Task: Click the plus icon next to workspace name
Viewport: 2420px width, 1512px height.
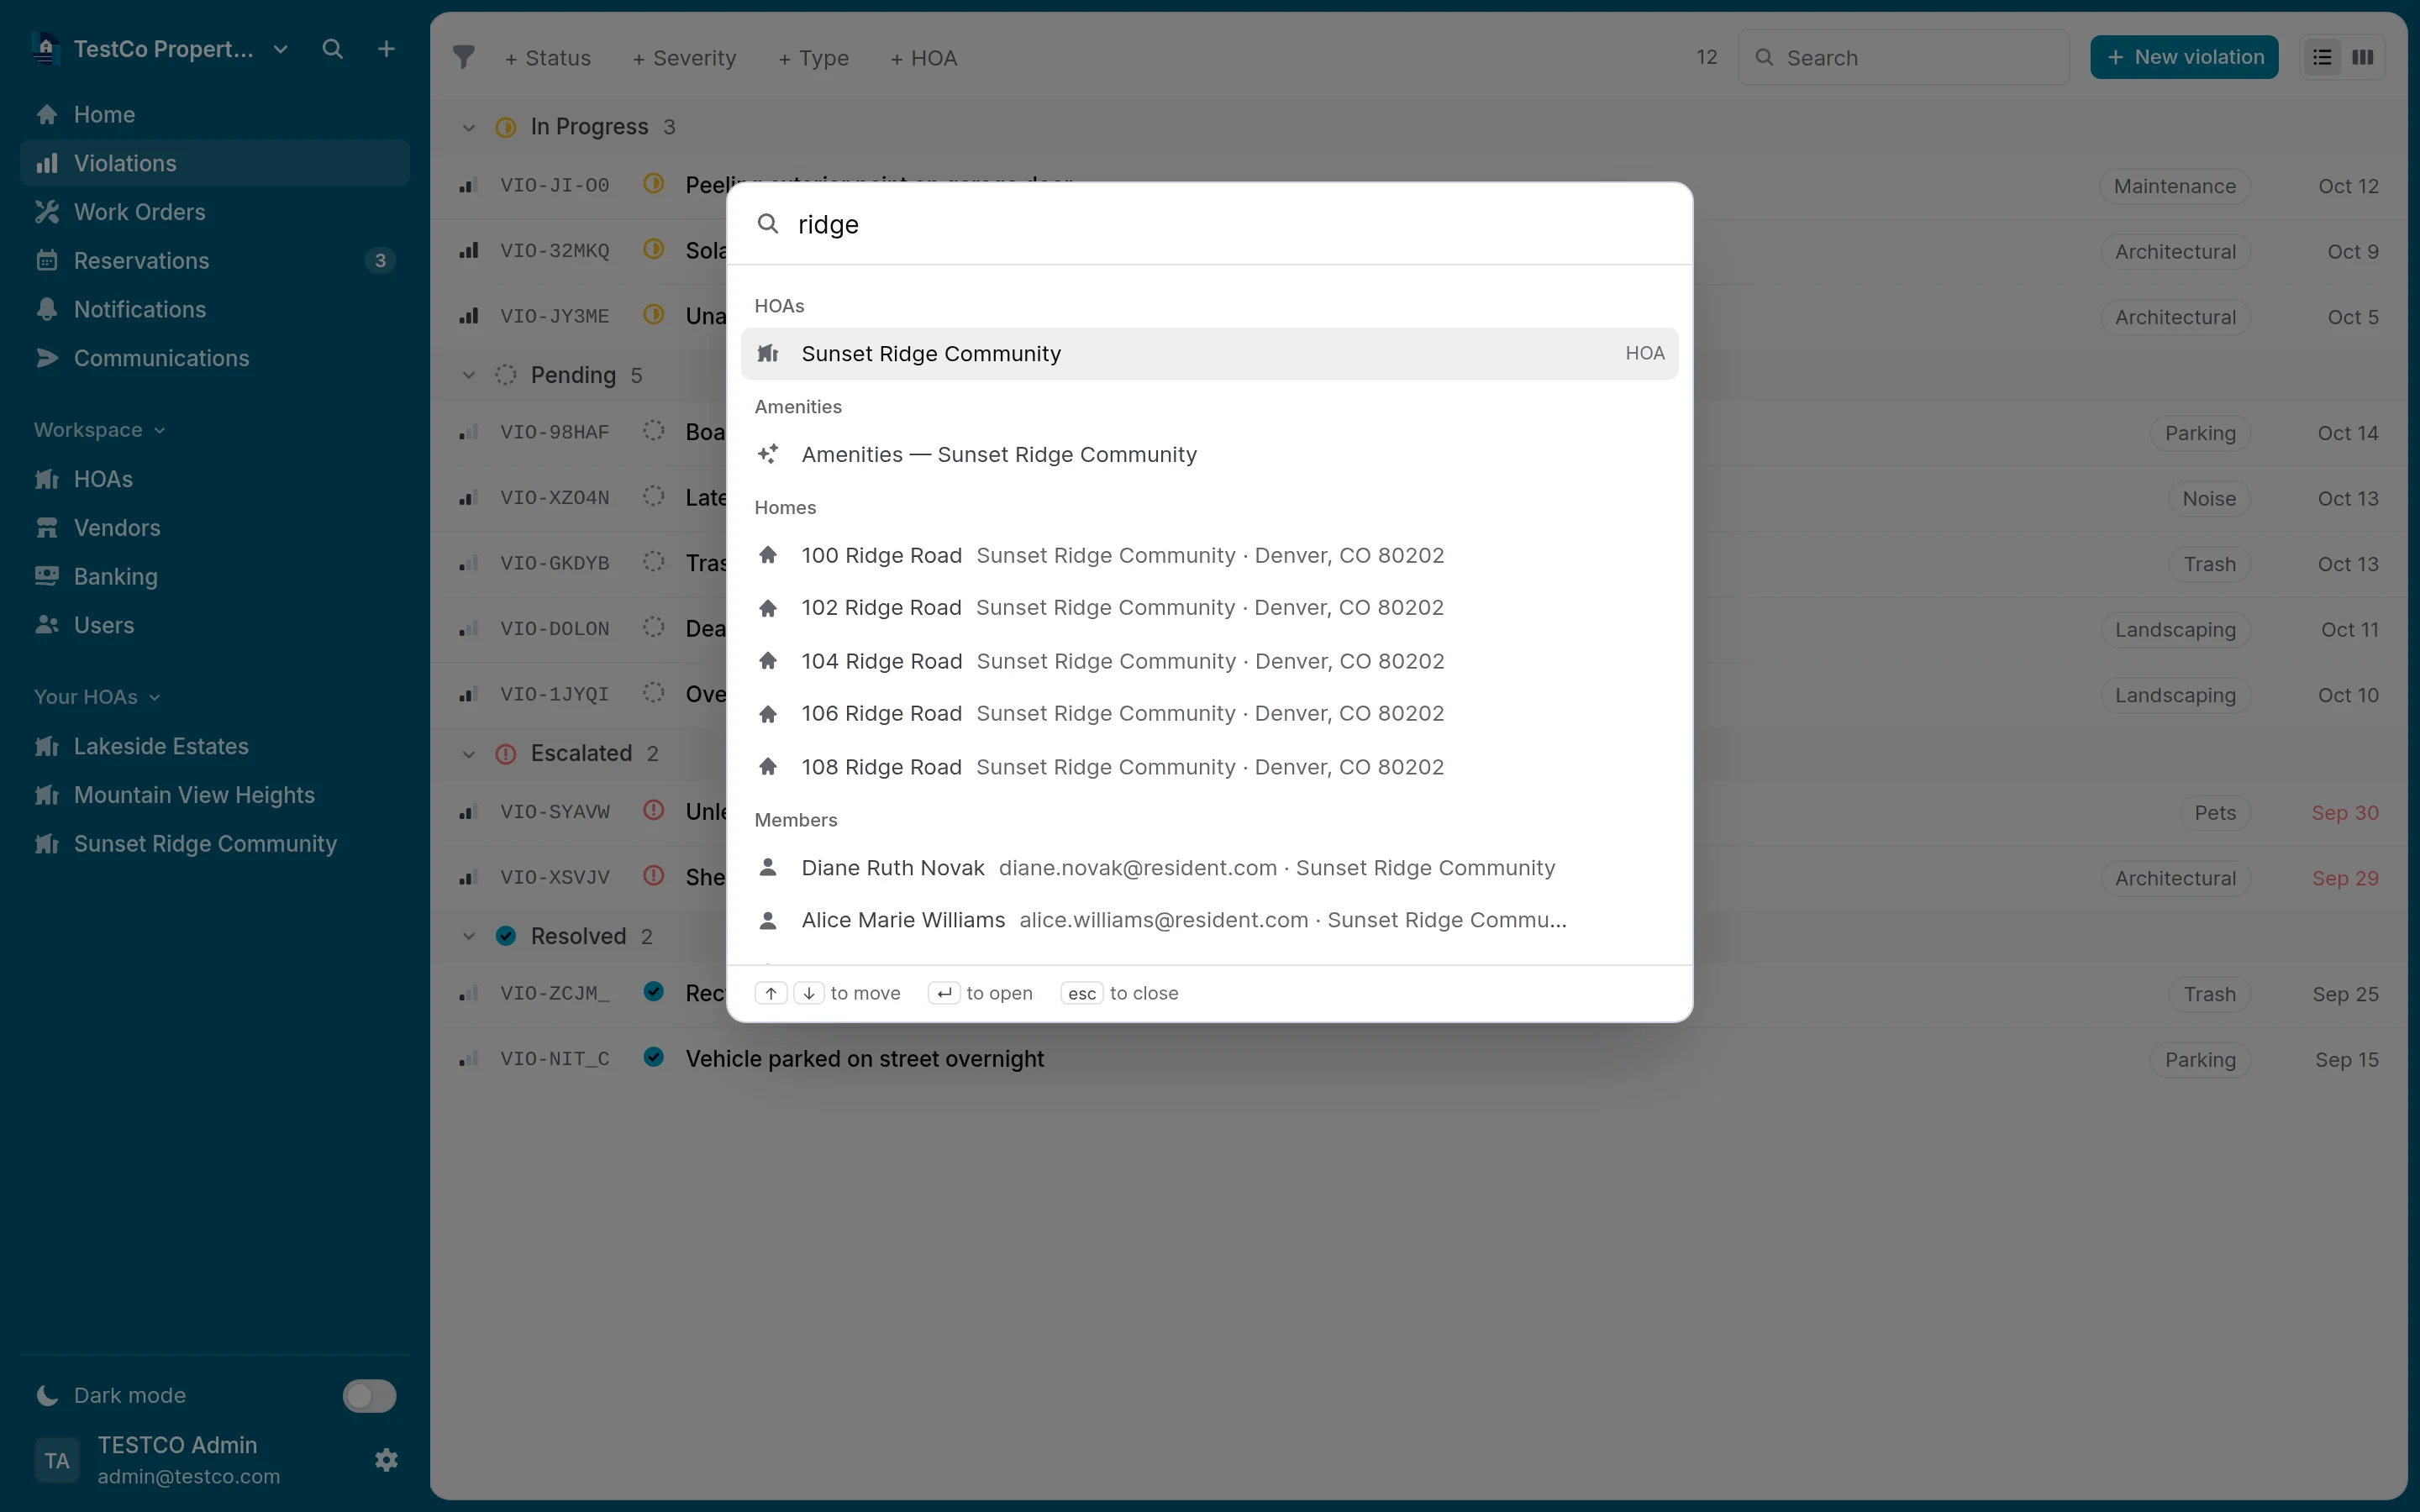Action: pos(386,49)
